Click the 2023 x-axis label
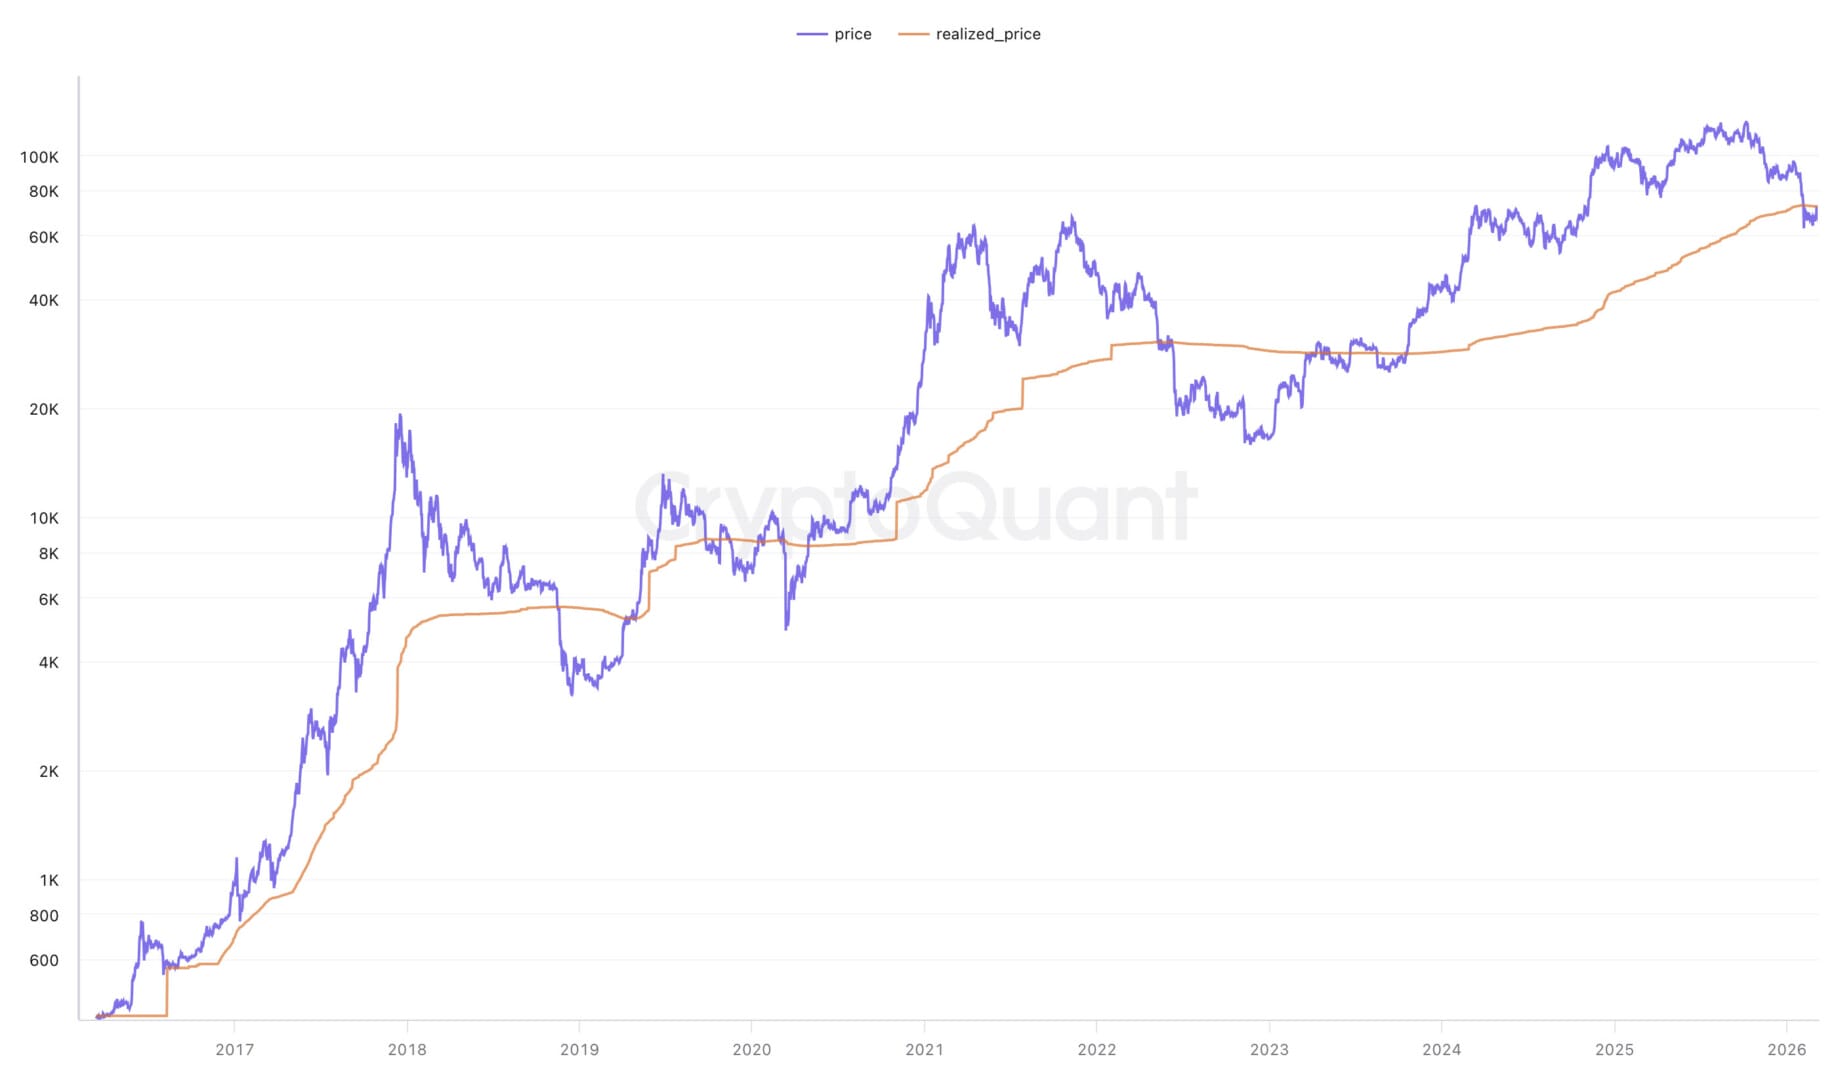Viewport: 1840px width, 1080px height. (x=1269, y=1049)
